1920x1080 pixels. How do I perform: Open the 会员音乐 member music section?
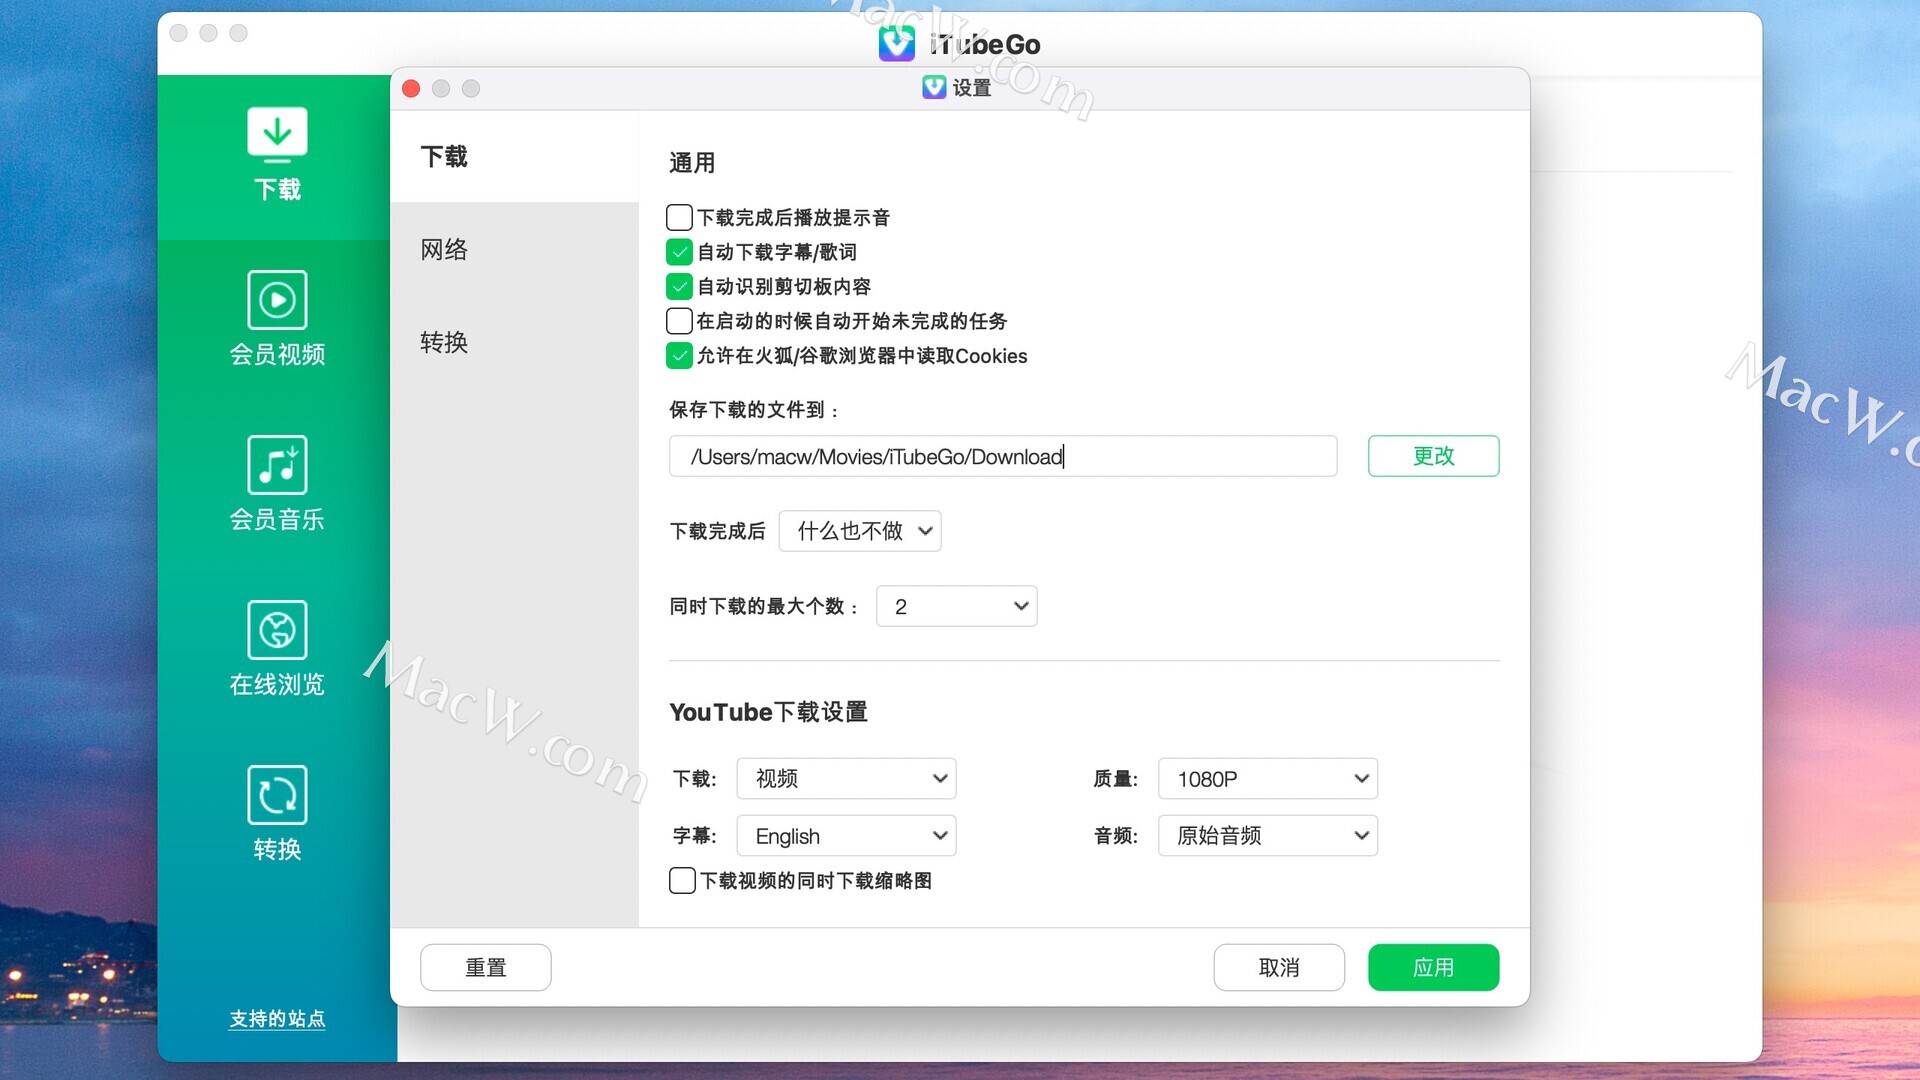point(277,484)
